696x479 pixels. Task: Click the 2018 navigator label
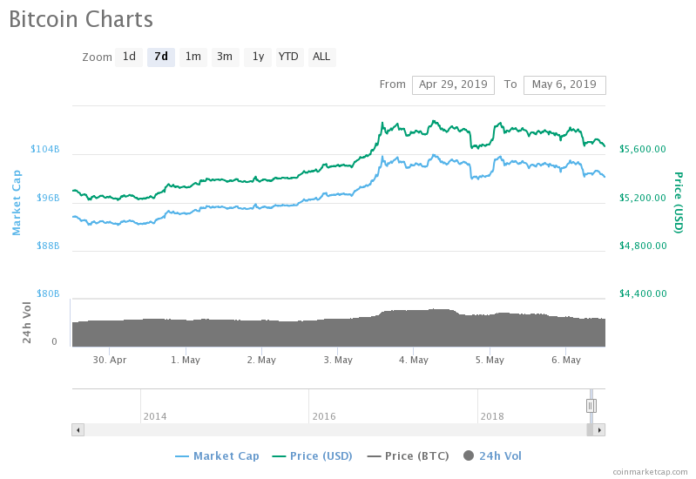[492, 416]
